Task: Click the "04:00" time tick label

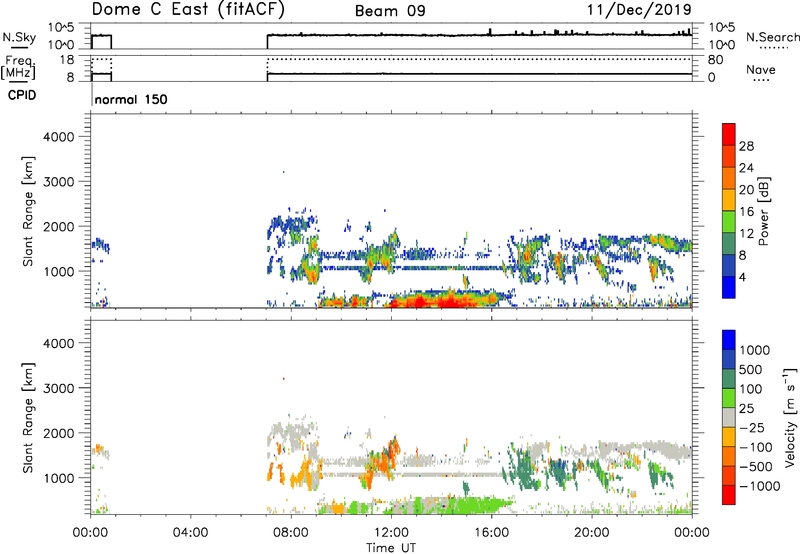Action: (190, 533)
